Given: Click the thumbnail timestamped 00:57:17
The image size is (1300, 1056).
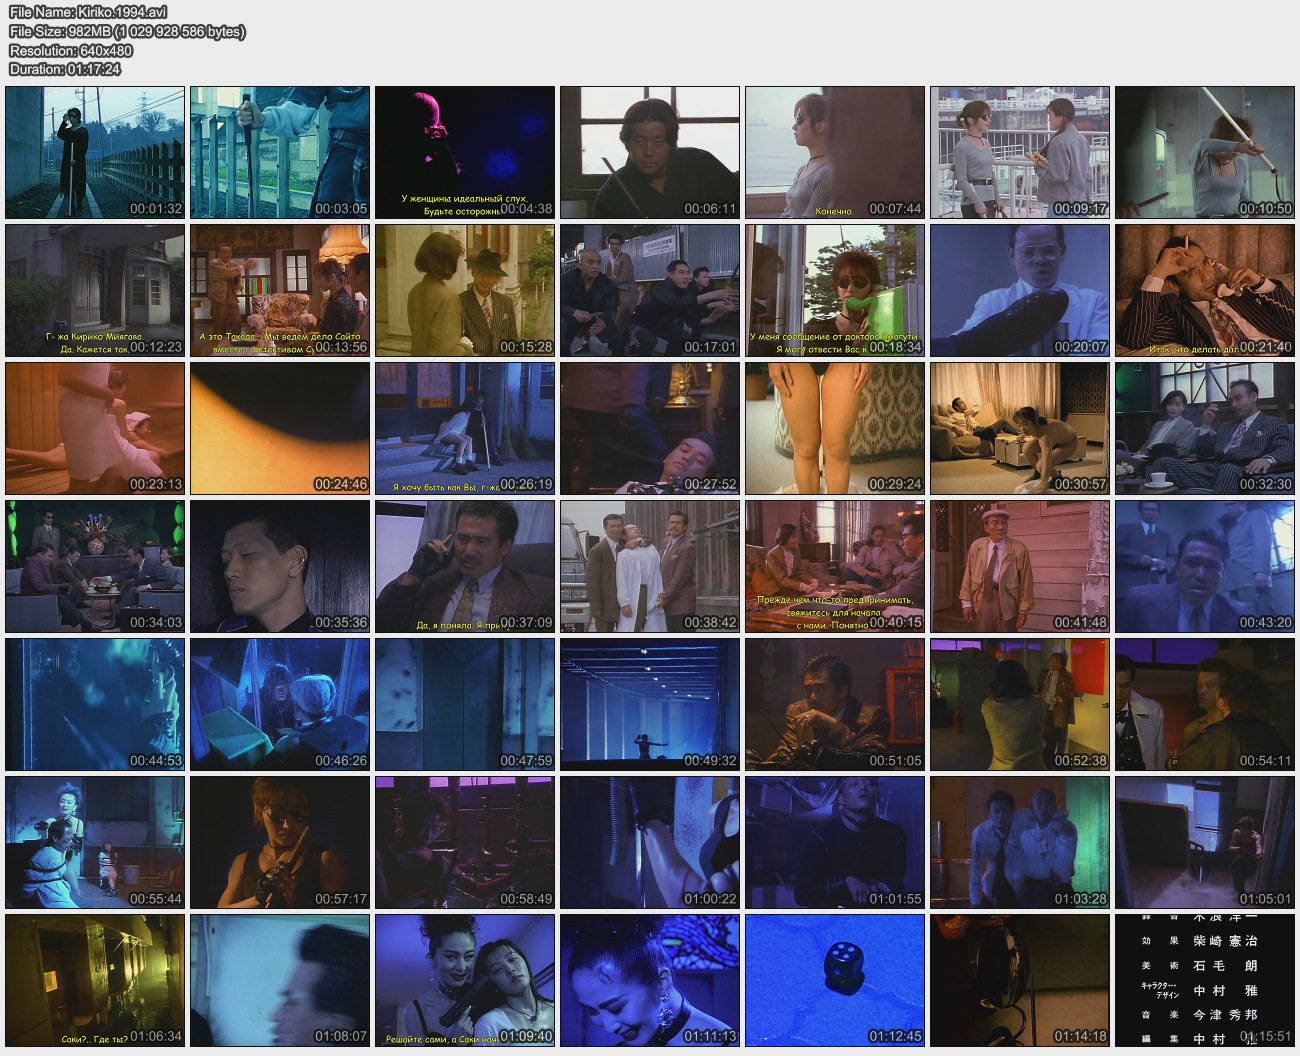Looking at the screenshot, I should [279, 842].
